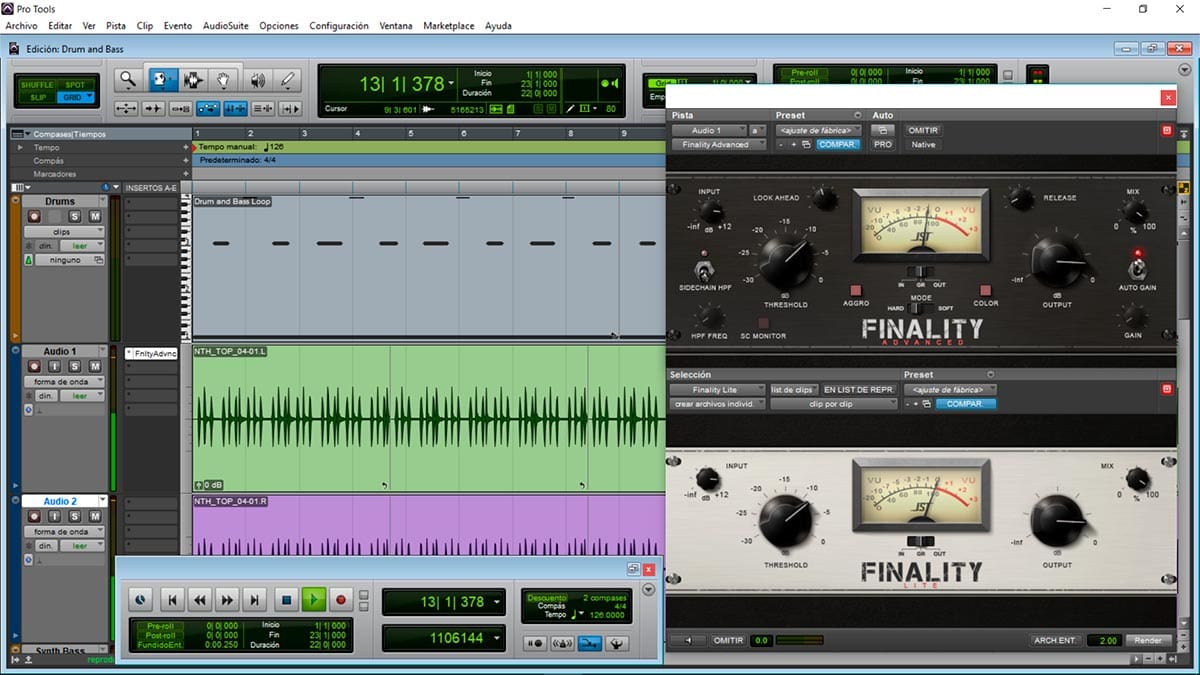1200x675 pixels.
Task: Open the Archivo menu
Action: click(x=21, y=25)
